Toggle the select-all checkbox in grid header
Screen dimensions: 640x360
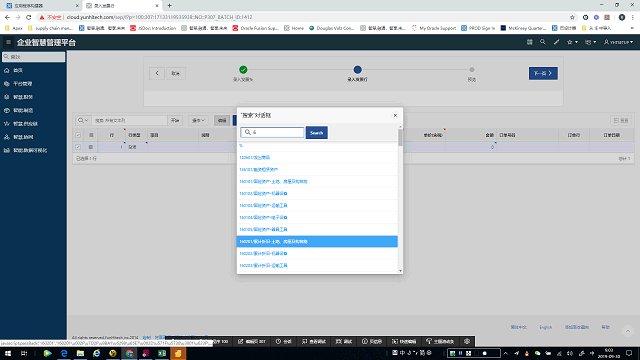(78, 135)
